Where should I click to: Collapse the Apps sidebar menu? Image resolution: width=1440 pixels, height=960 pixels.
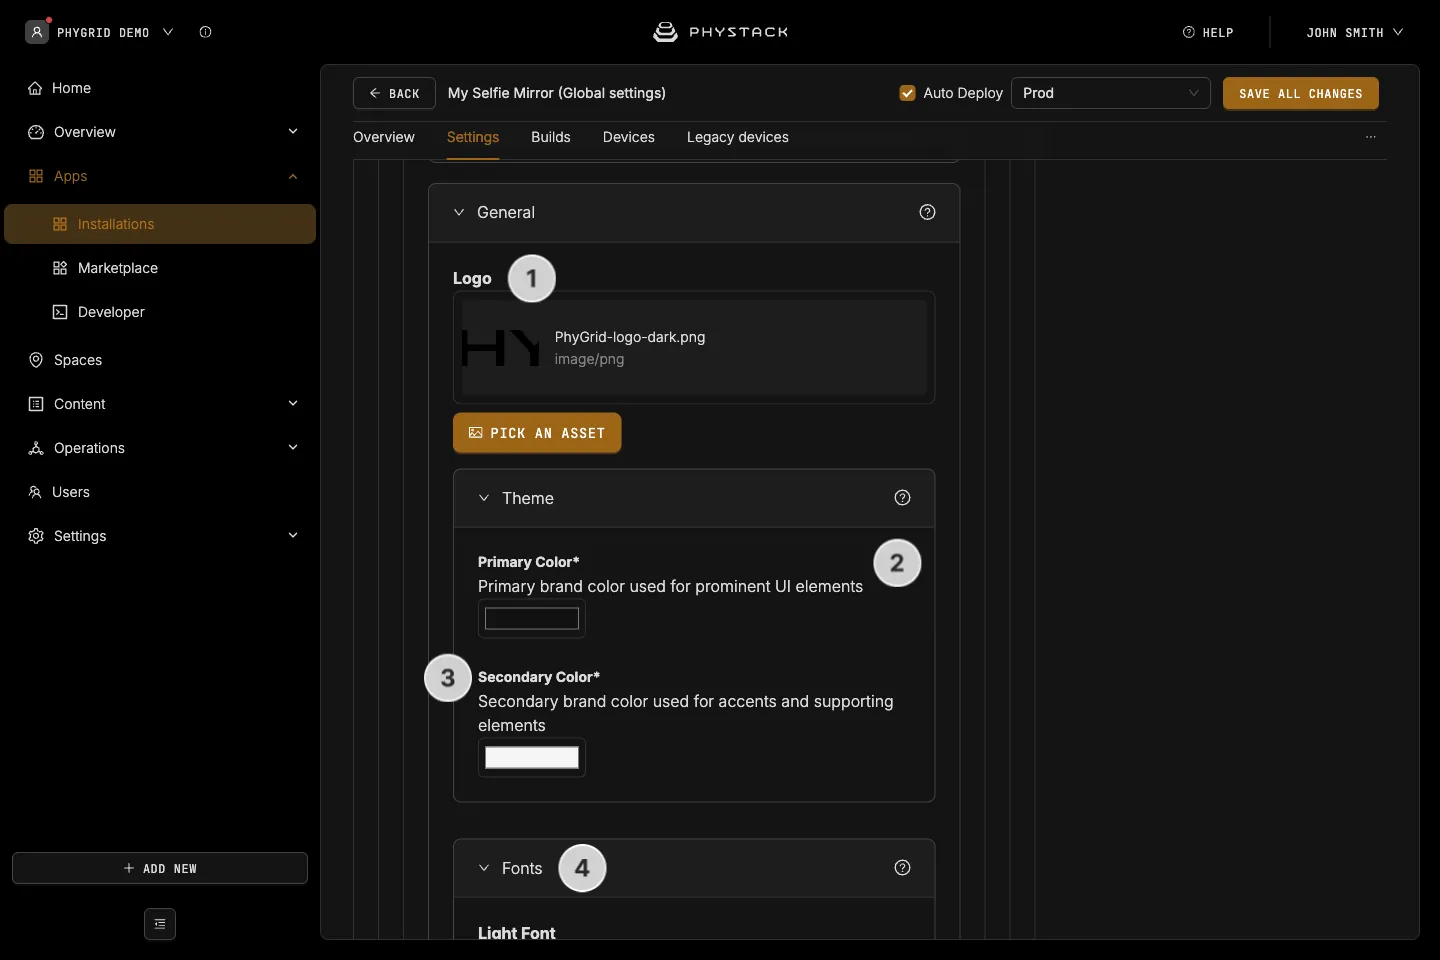[x=293, y=176]
